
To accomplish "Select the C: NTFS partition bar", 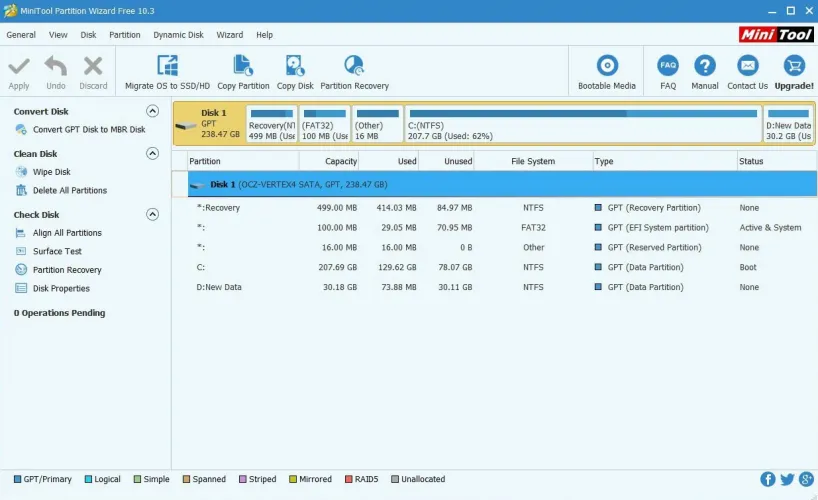I will point(583,125).
